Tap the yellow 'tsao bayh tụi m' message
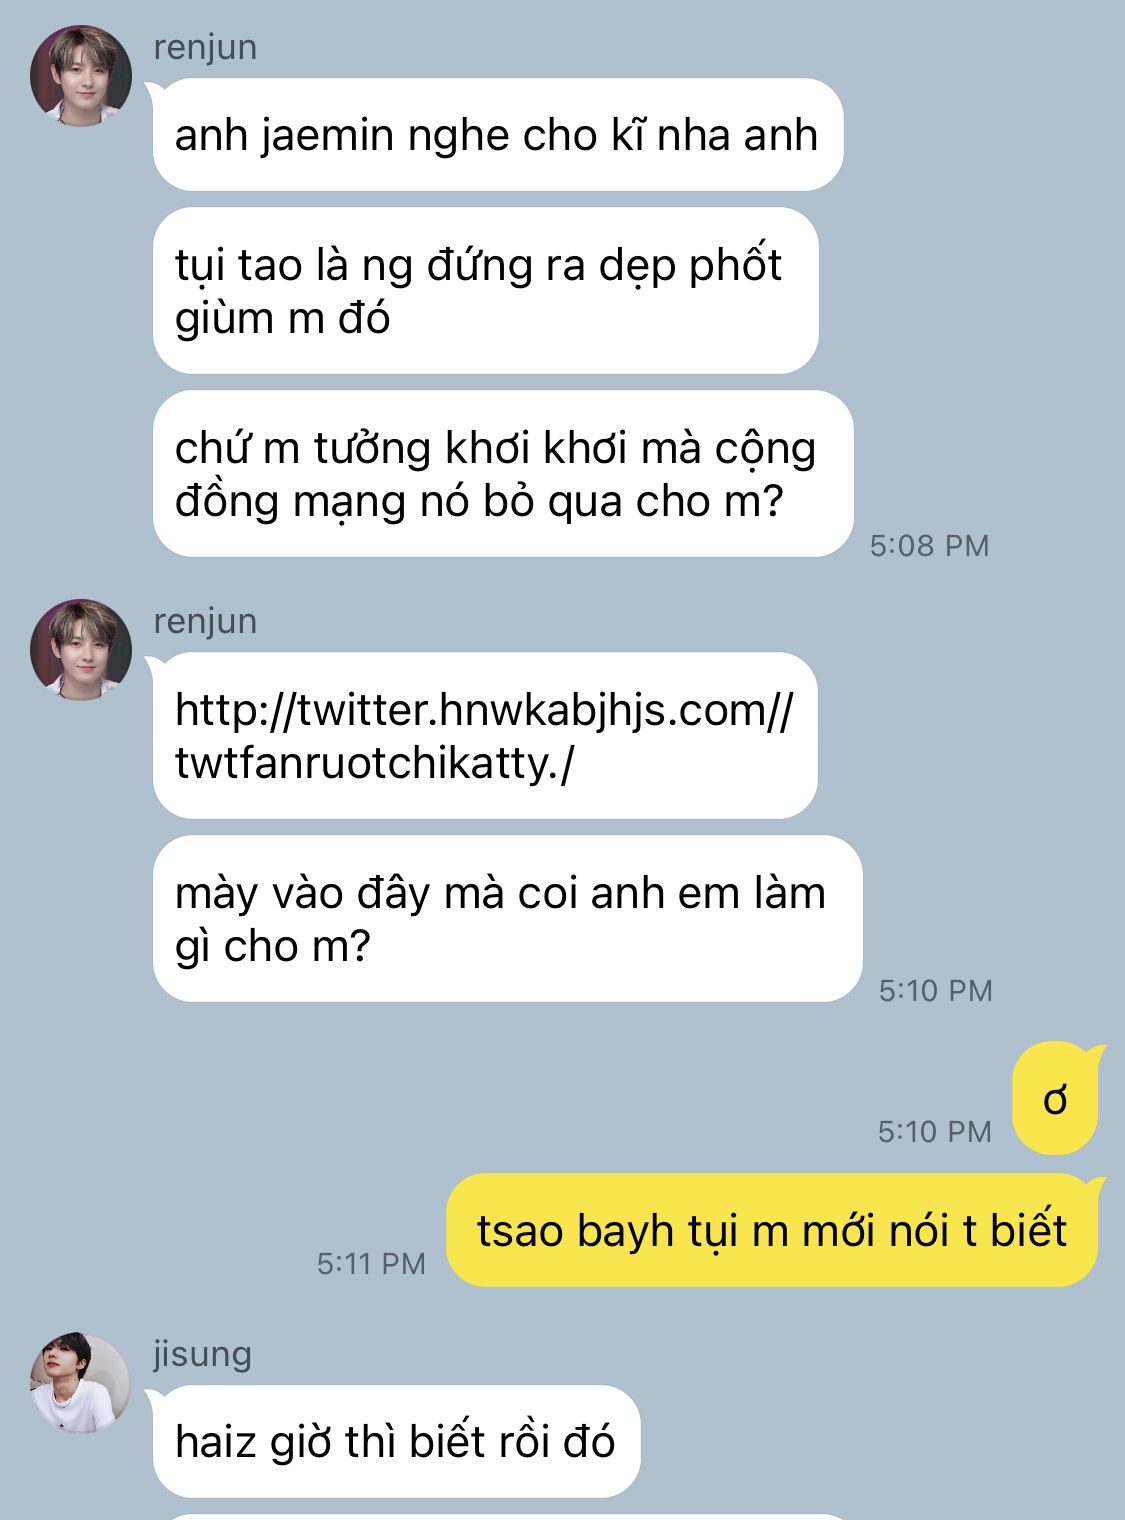 773,1230
